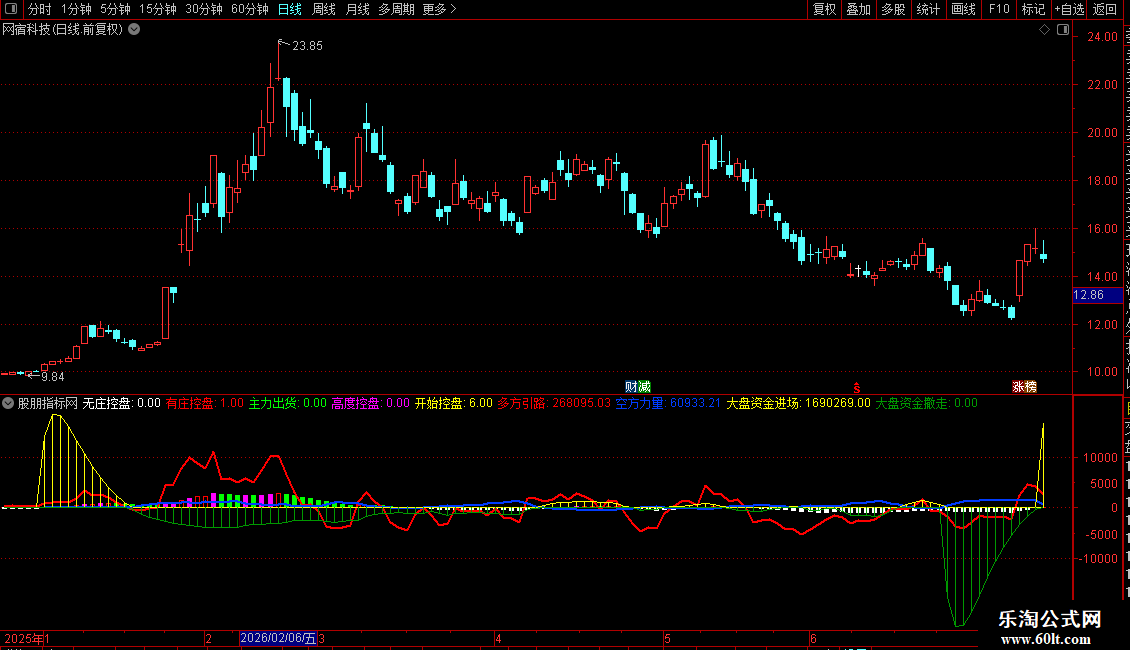Switch to 分时 intraday view
This screenshot has height=650, width=1130.
(x=40, y=9)
